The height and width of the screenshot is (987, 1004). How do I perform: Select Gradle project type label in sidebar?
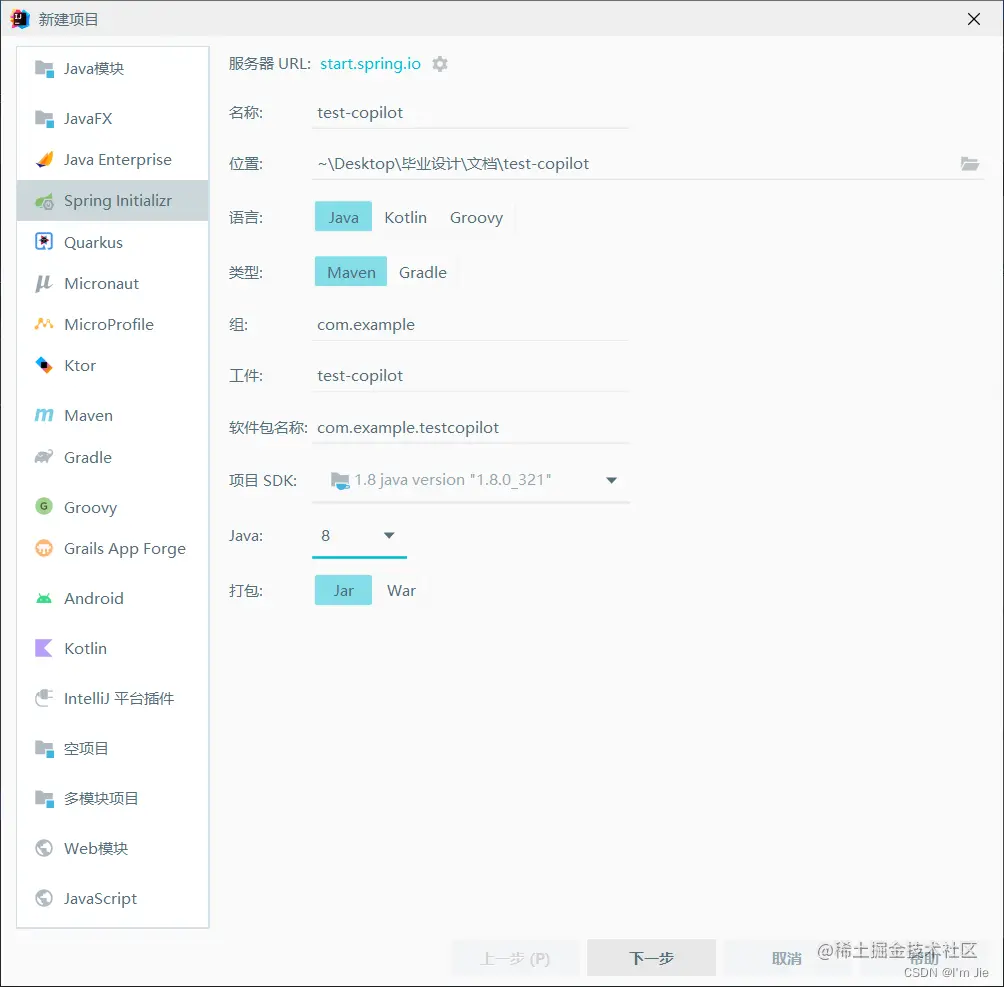(88, 457)
